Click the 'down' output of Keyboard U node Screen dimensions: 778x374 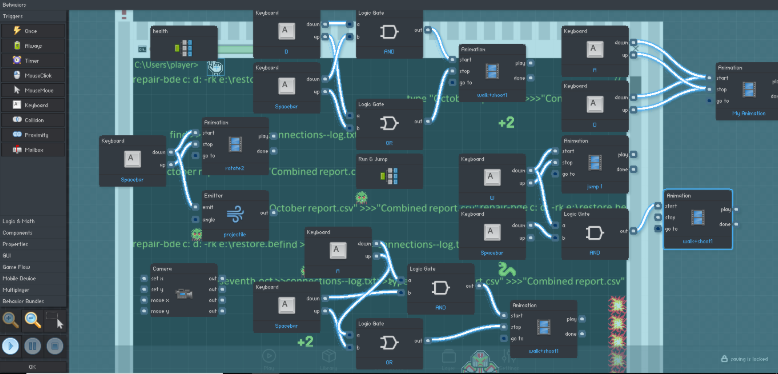pyautogui.click(x=531, y=171)
